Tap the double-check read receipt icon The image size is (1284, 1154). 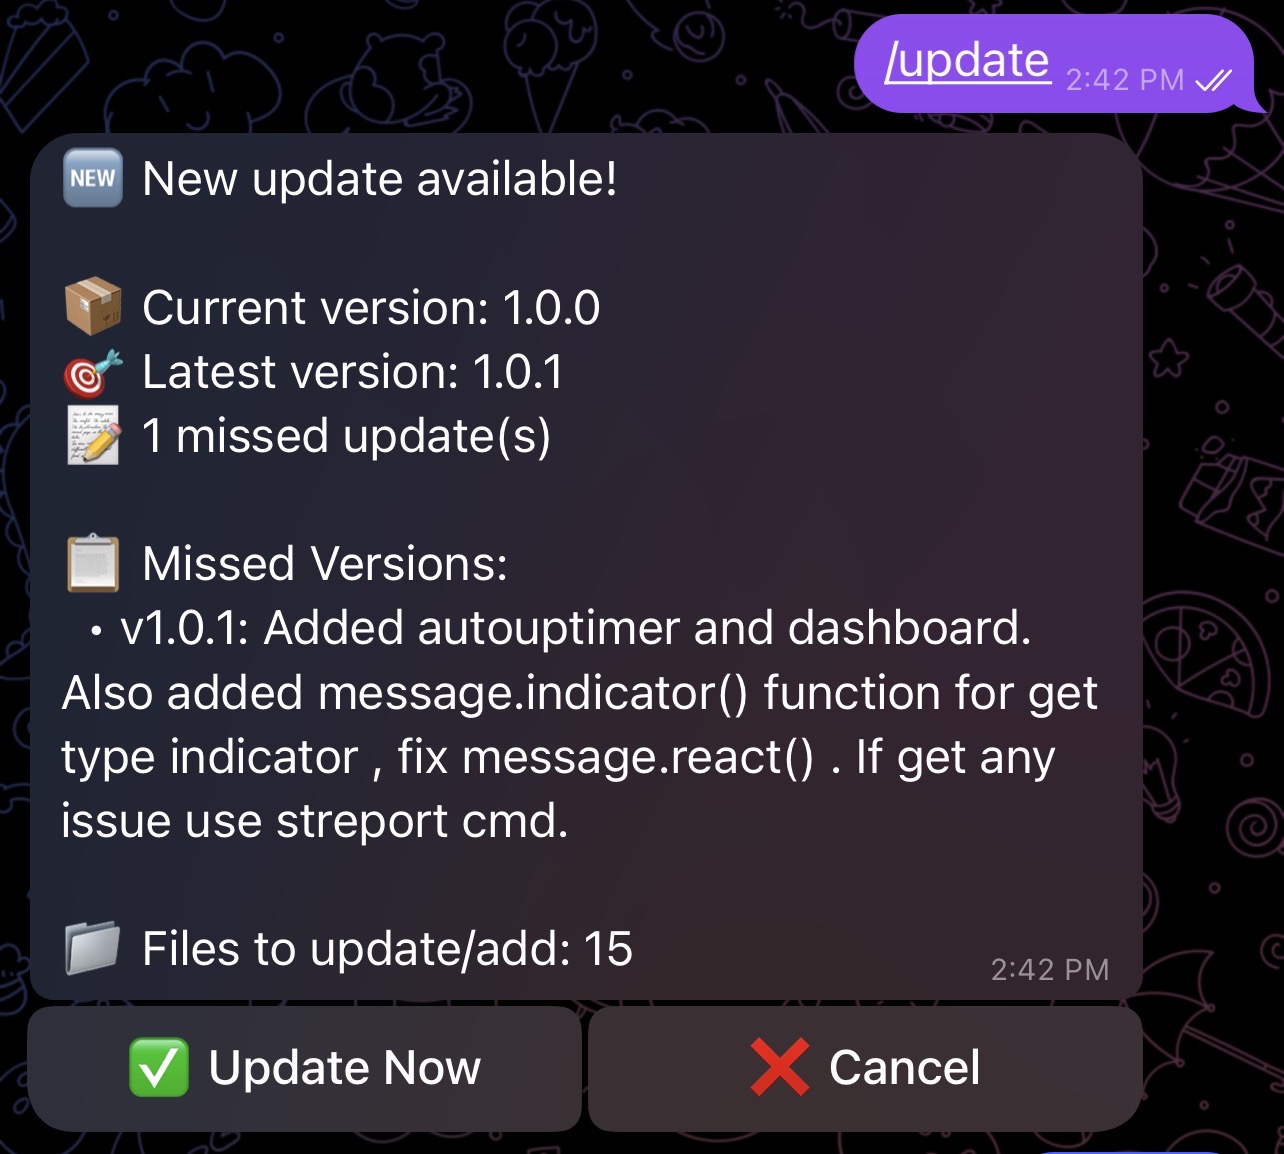[x=1214, y=80]
